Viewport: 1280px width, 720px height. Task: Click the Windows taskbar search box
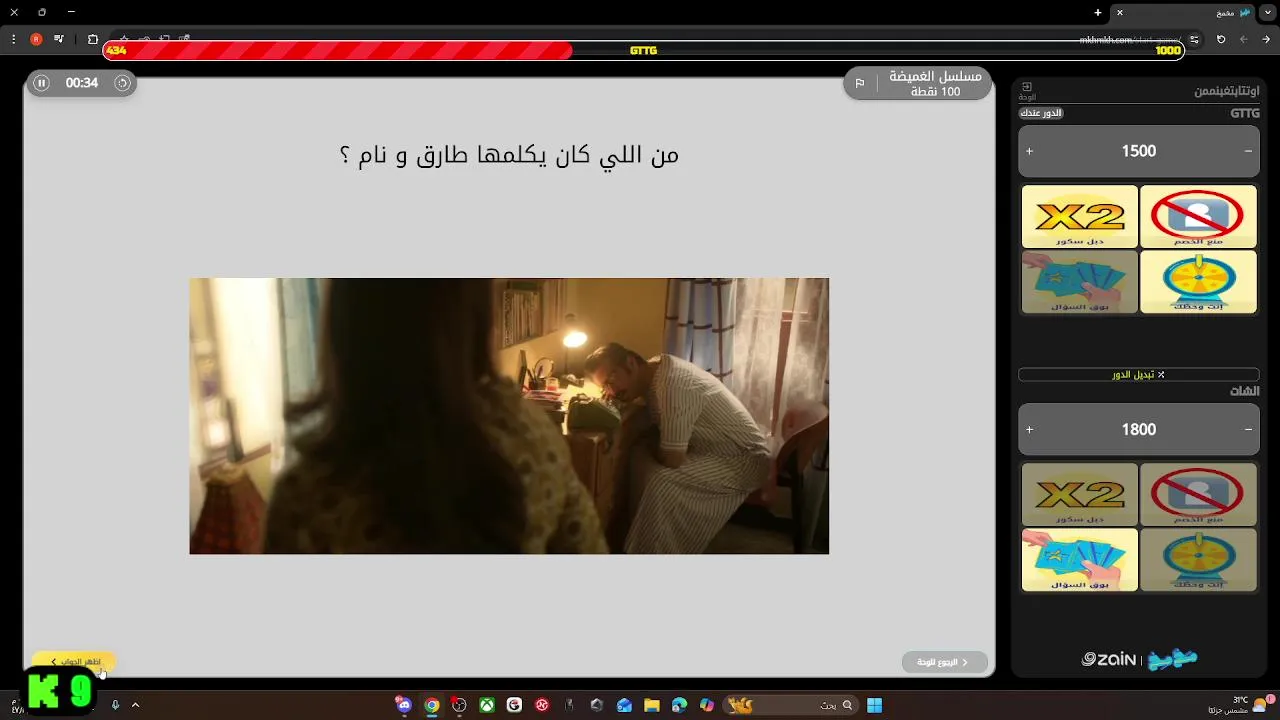[793, 705]
